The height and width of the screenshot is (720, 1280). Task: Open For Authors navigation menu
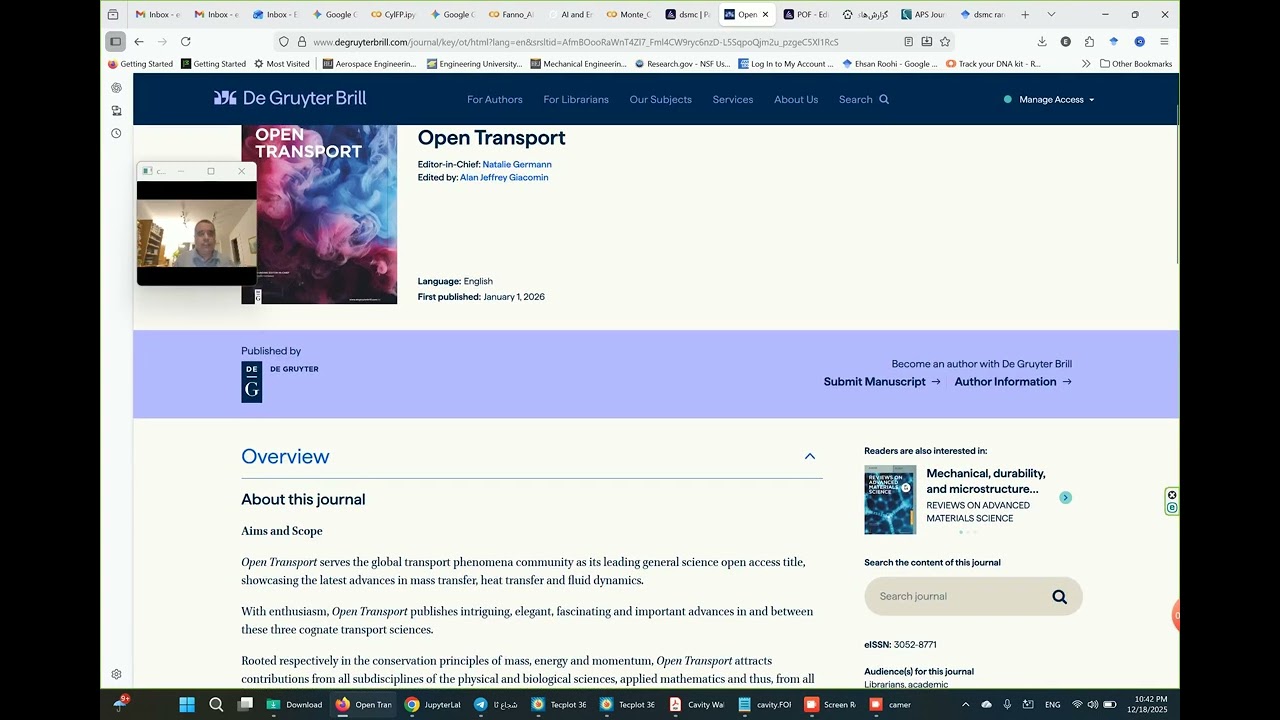(495, 100)
